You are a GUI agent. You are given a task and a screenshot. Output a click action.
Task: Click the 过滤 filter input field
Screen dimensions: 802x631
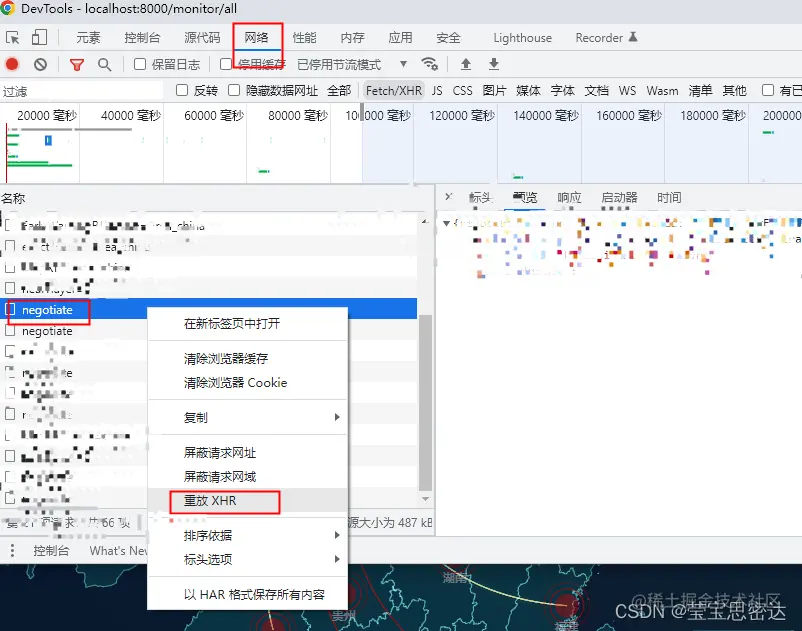point(82,91)
